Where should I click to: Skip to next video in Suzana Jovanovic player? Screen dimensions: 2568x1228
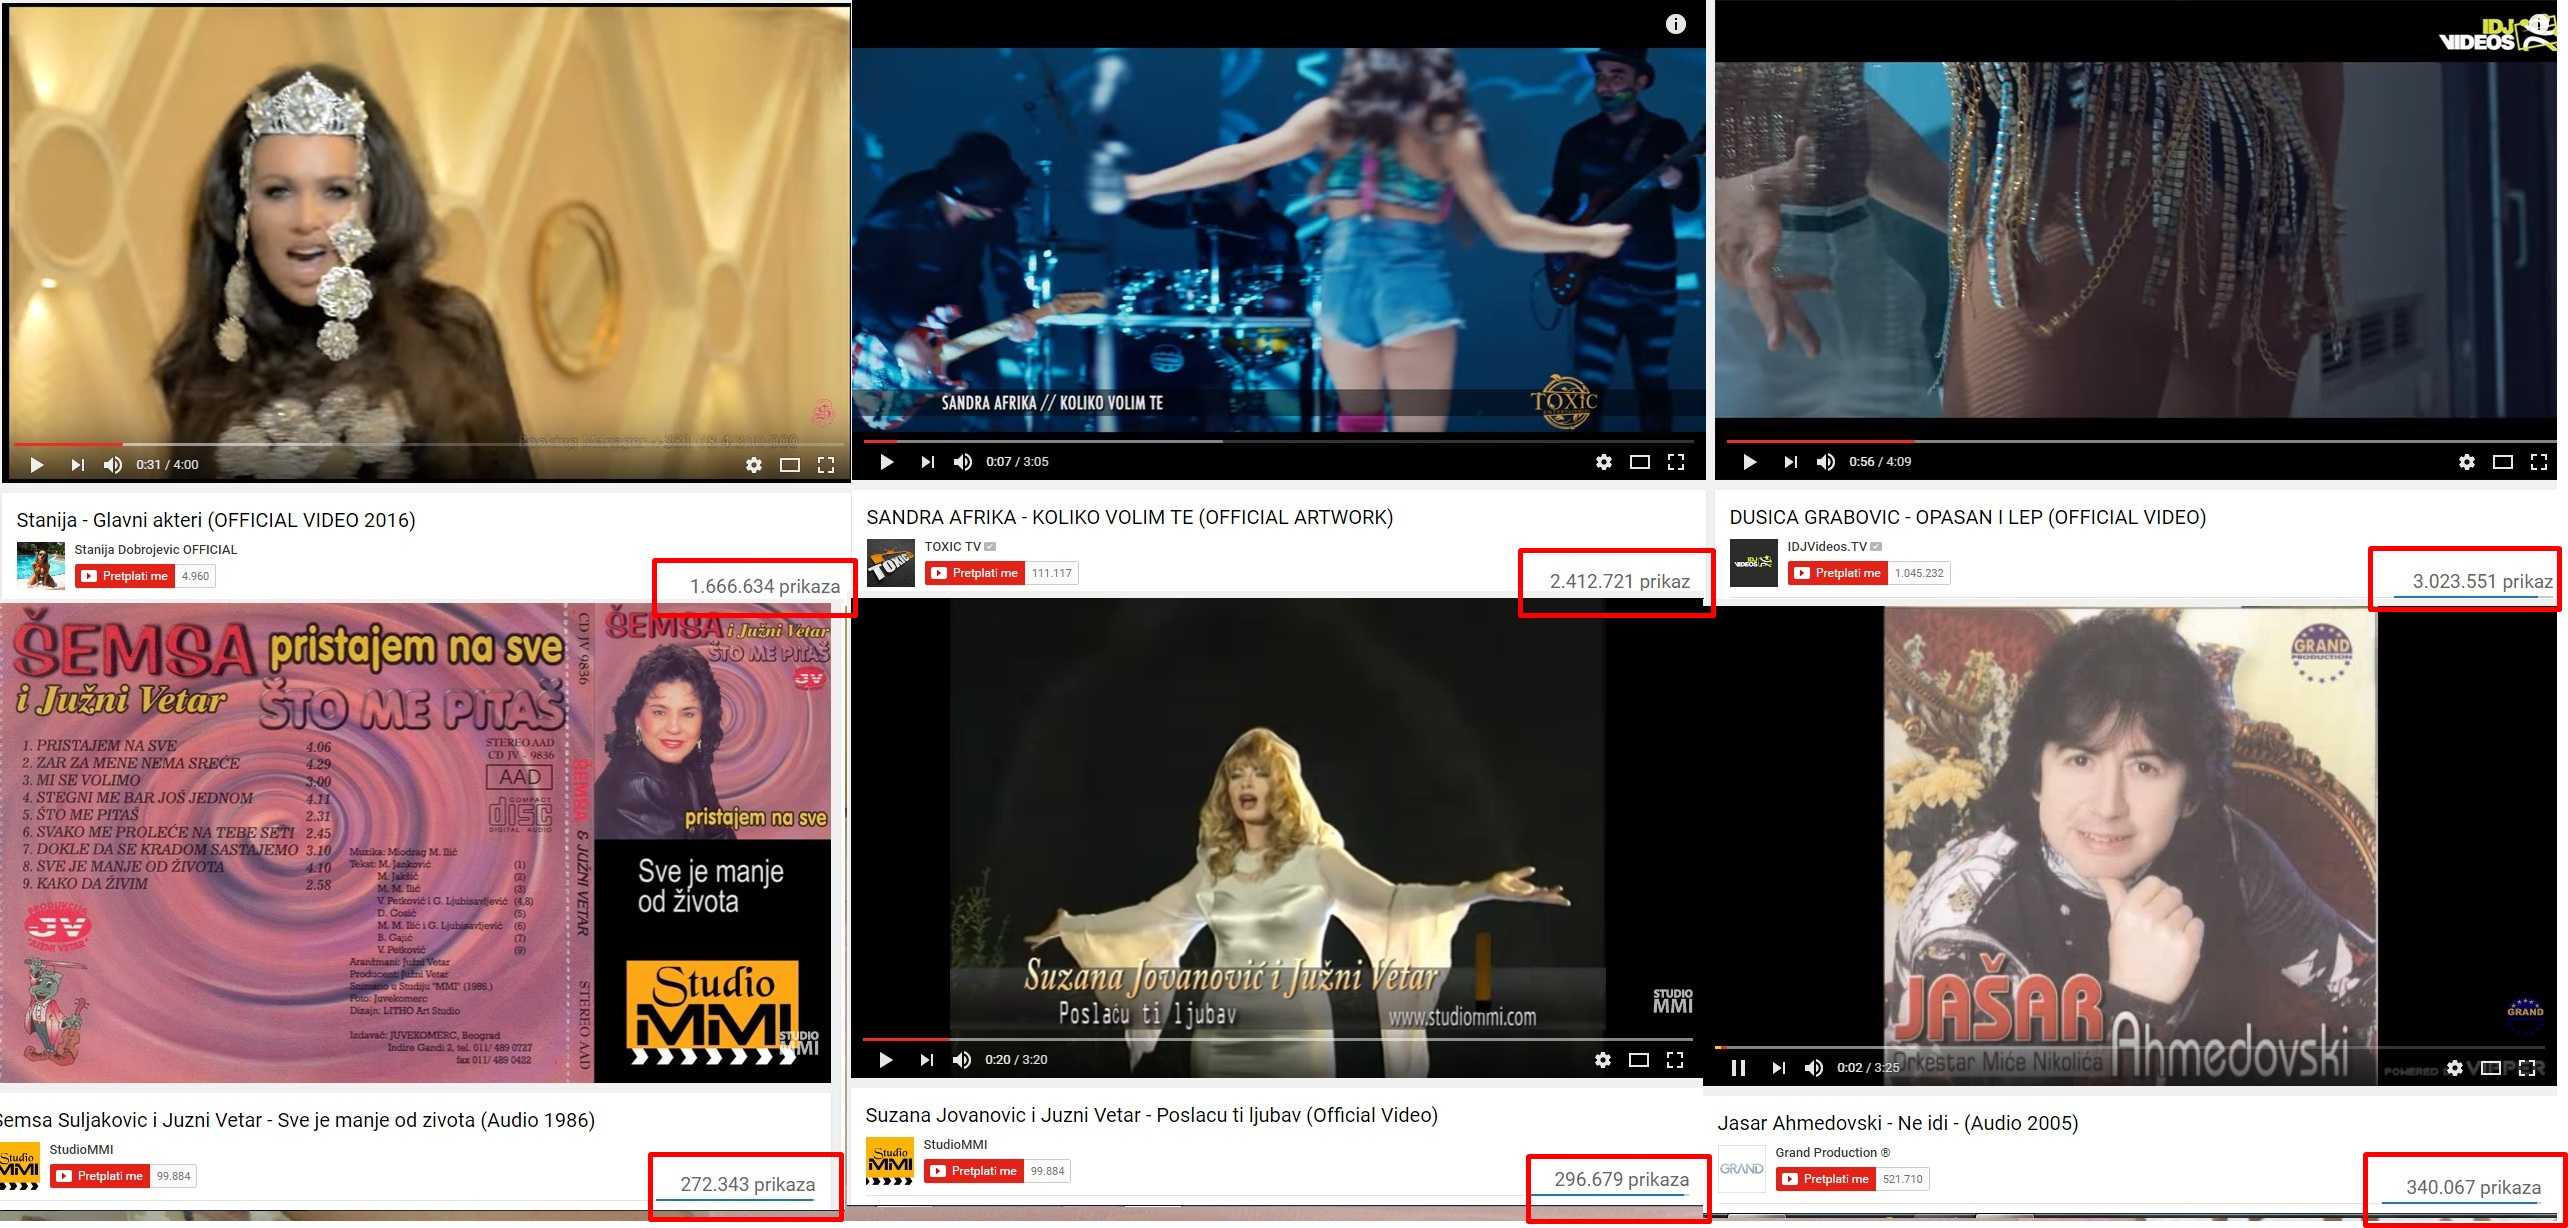point(927,1060)
